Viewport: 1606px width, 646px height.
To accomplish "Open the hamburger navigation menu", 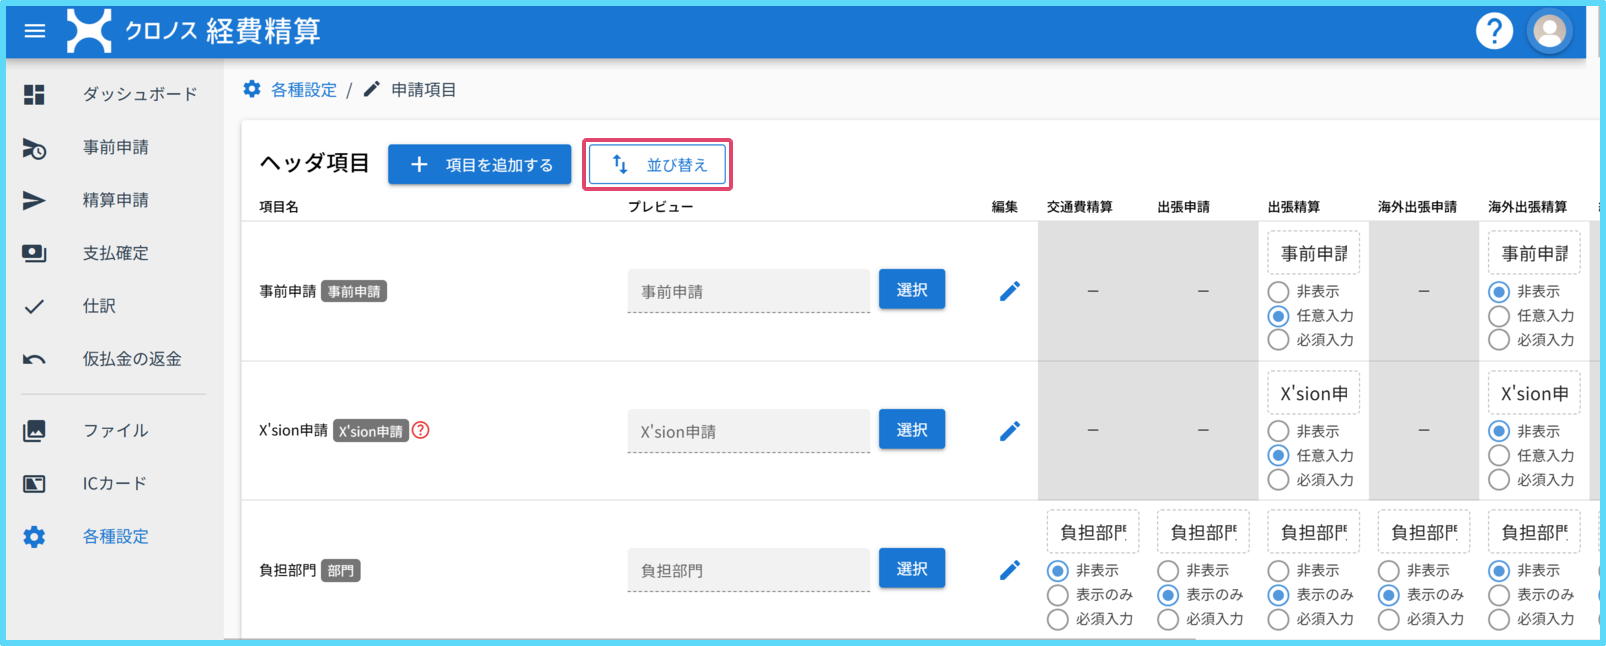I will tap(35, 31).
